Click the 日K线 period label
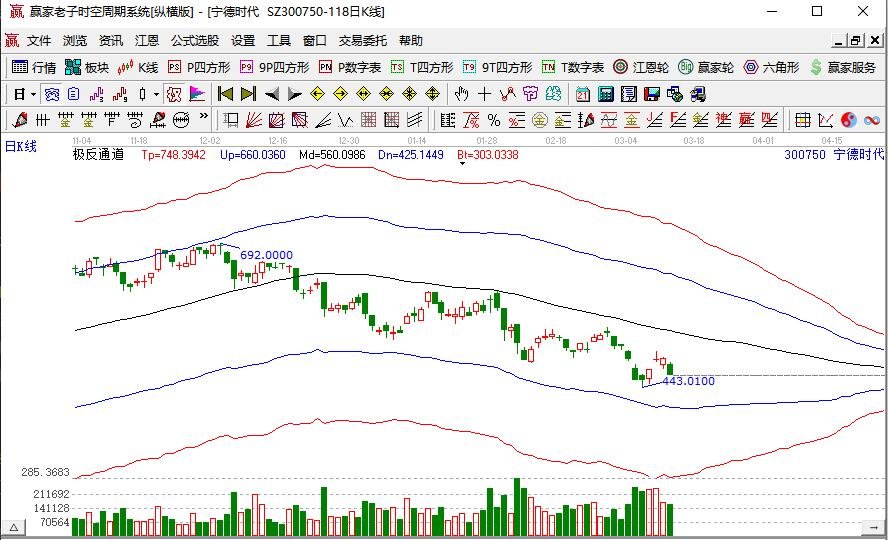The height and width of the screenshot is (540, 888). [21, 147]
